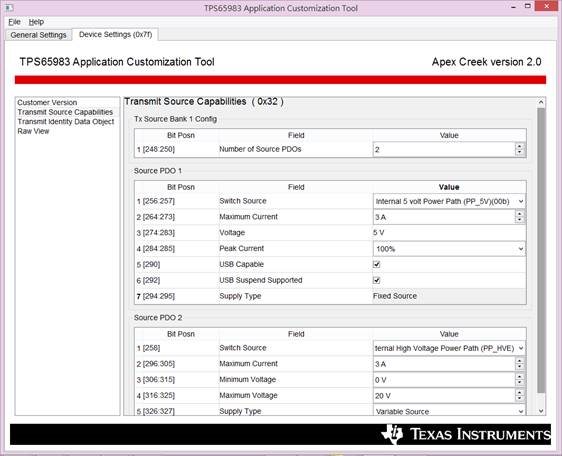Open PDO 1 Switch Source dropdown
The image size is (562, 456).
449,201
